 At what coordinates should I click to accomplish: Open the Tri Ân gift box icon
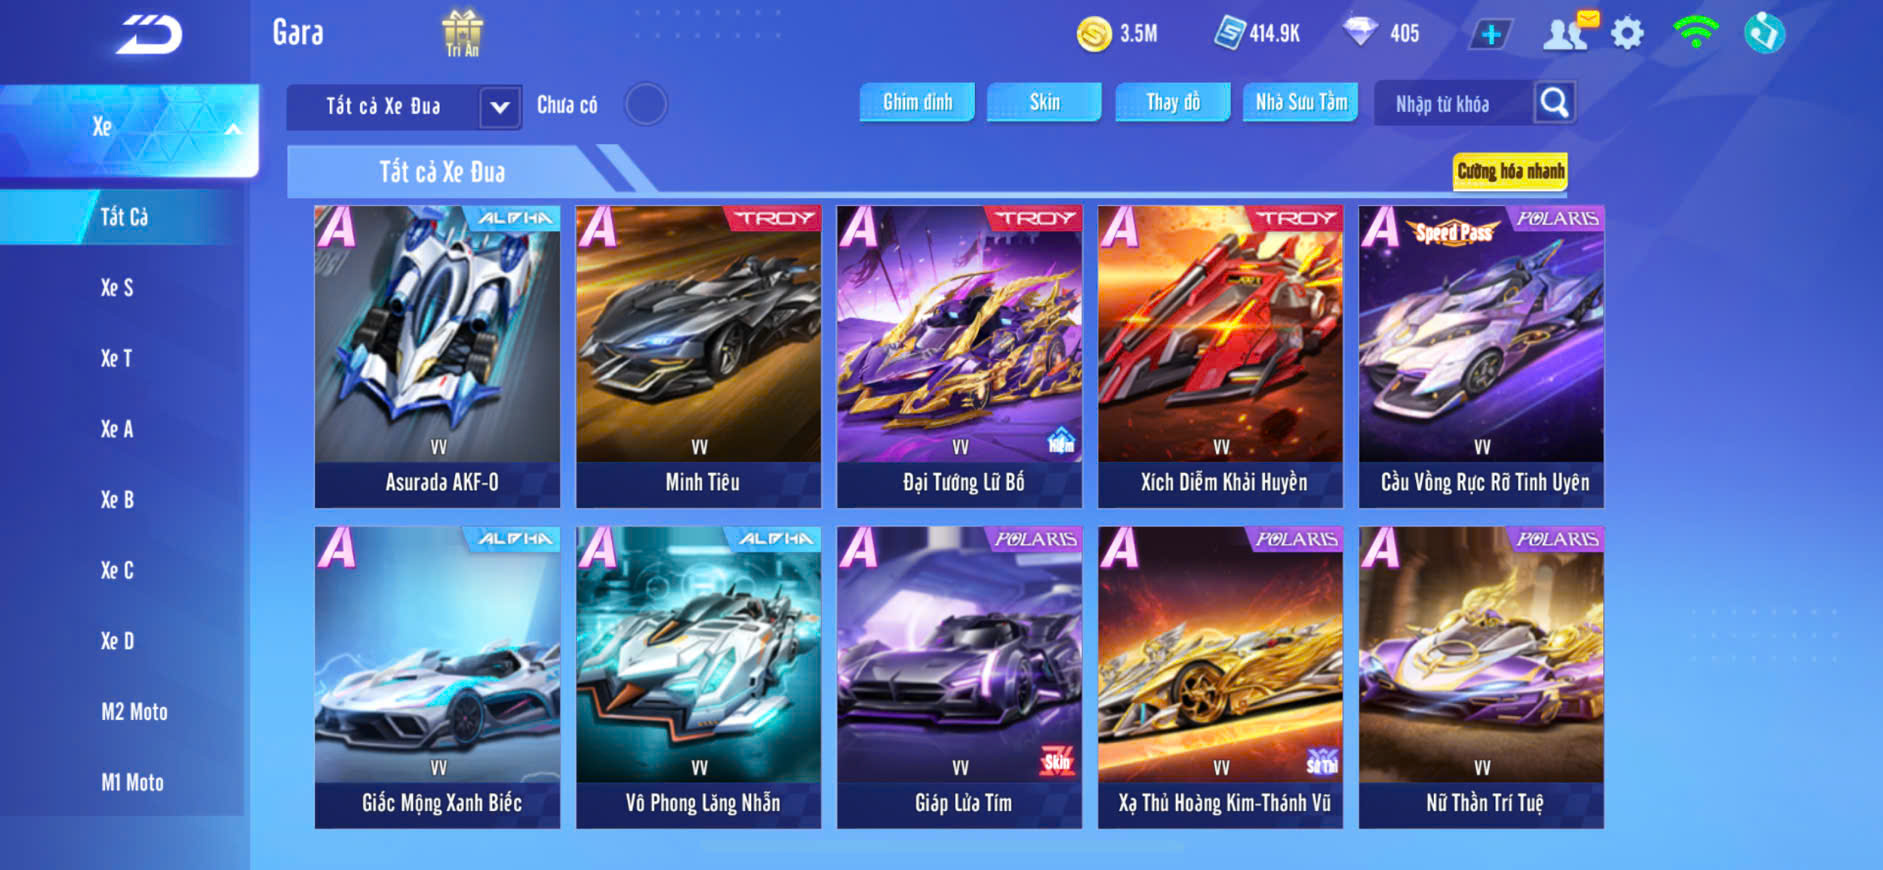pos(462,32)
